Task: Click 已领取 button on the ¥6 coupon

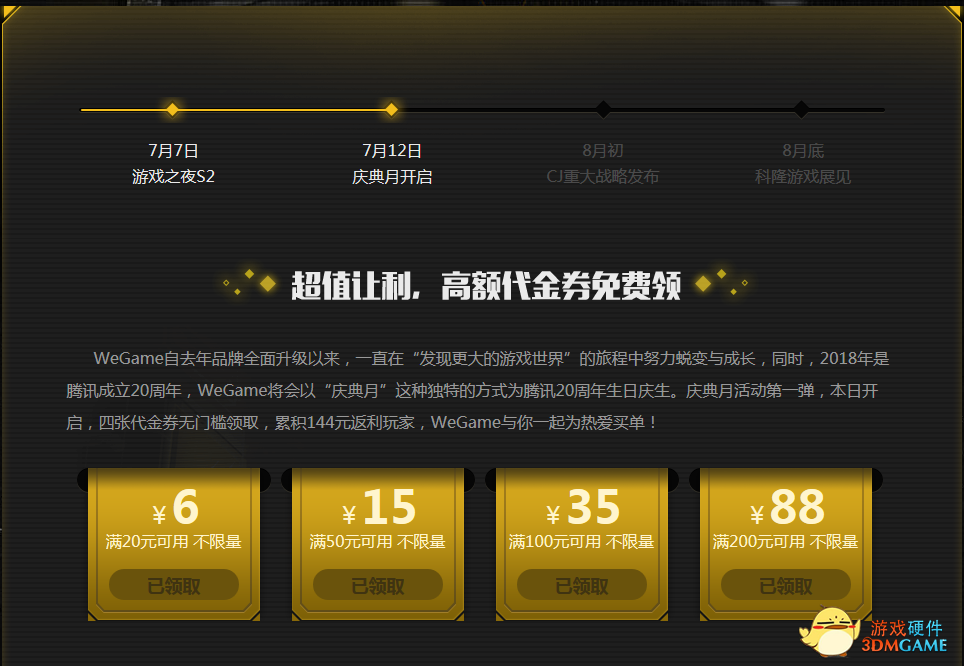Action: [x=174, y=585]
